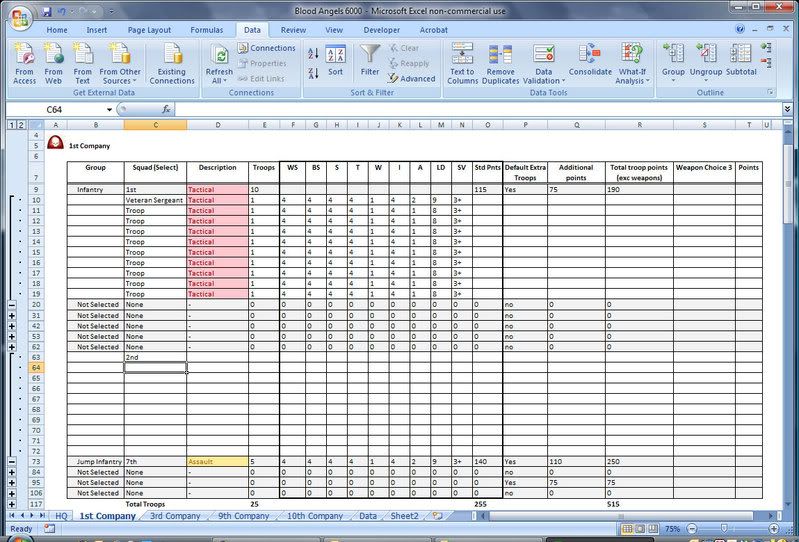Screen dimensions: 799x542
Task: Expand outline group at row 84
Action: 12,473
